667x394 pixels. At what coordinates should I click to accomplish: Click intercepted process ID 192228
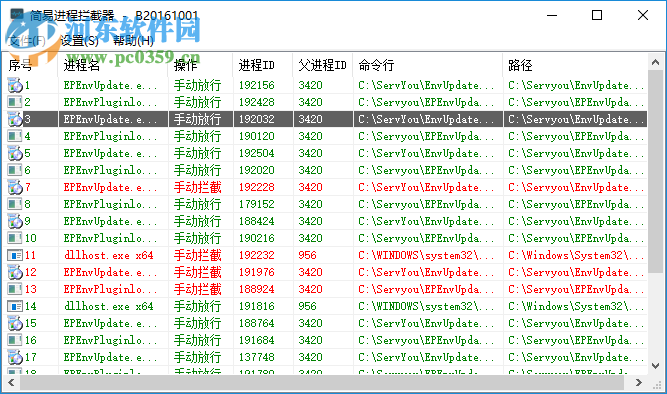[x=257, y=187]
